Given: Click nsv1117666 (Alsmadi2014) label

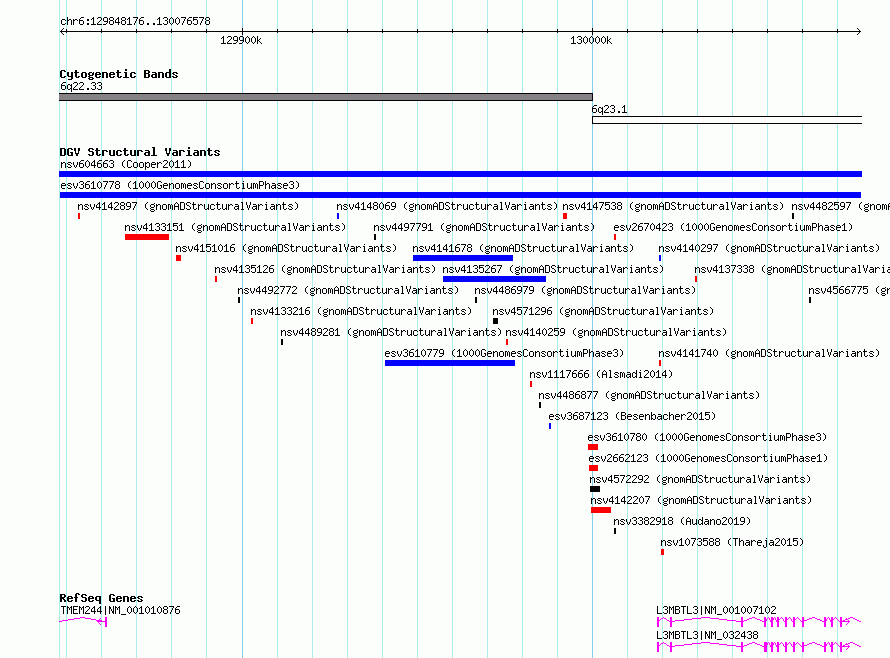Looking at the screenshot, I should (x=601, y=374).
